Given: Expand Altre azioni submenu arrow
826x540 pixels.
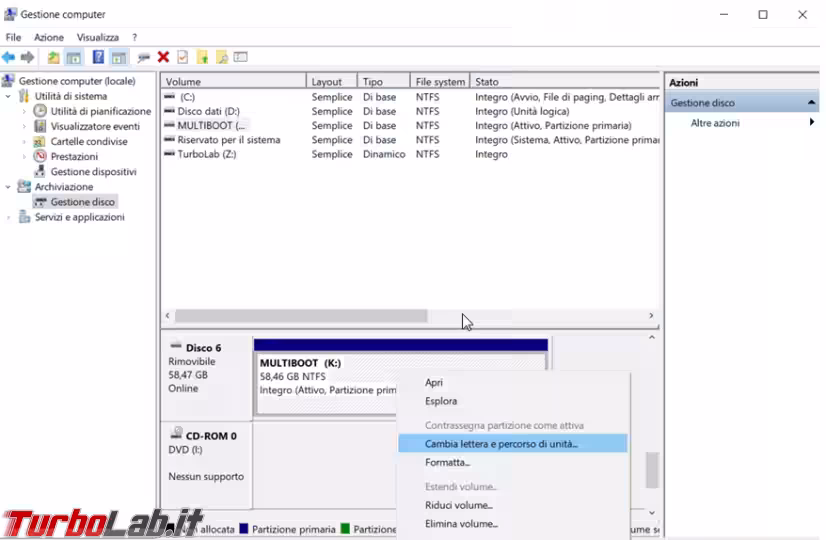Looking at the screenshot, I should [812, 122].
